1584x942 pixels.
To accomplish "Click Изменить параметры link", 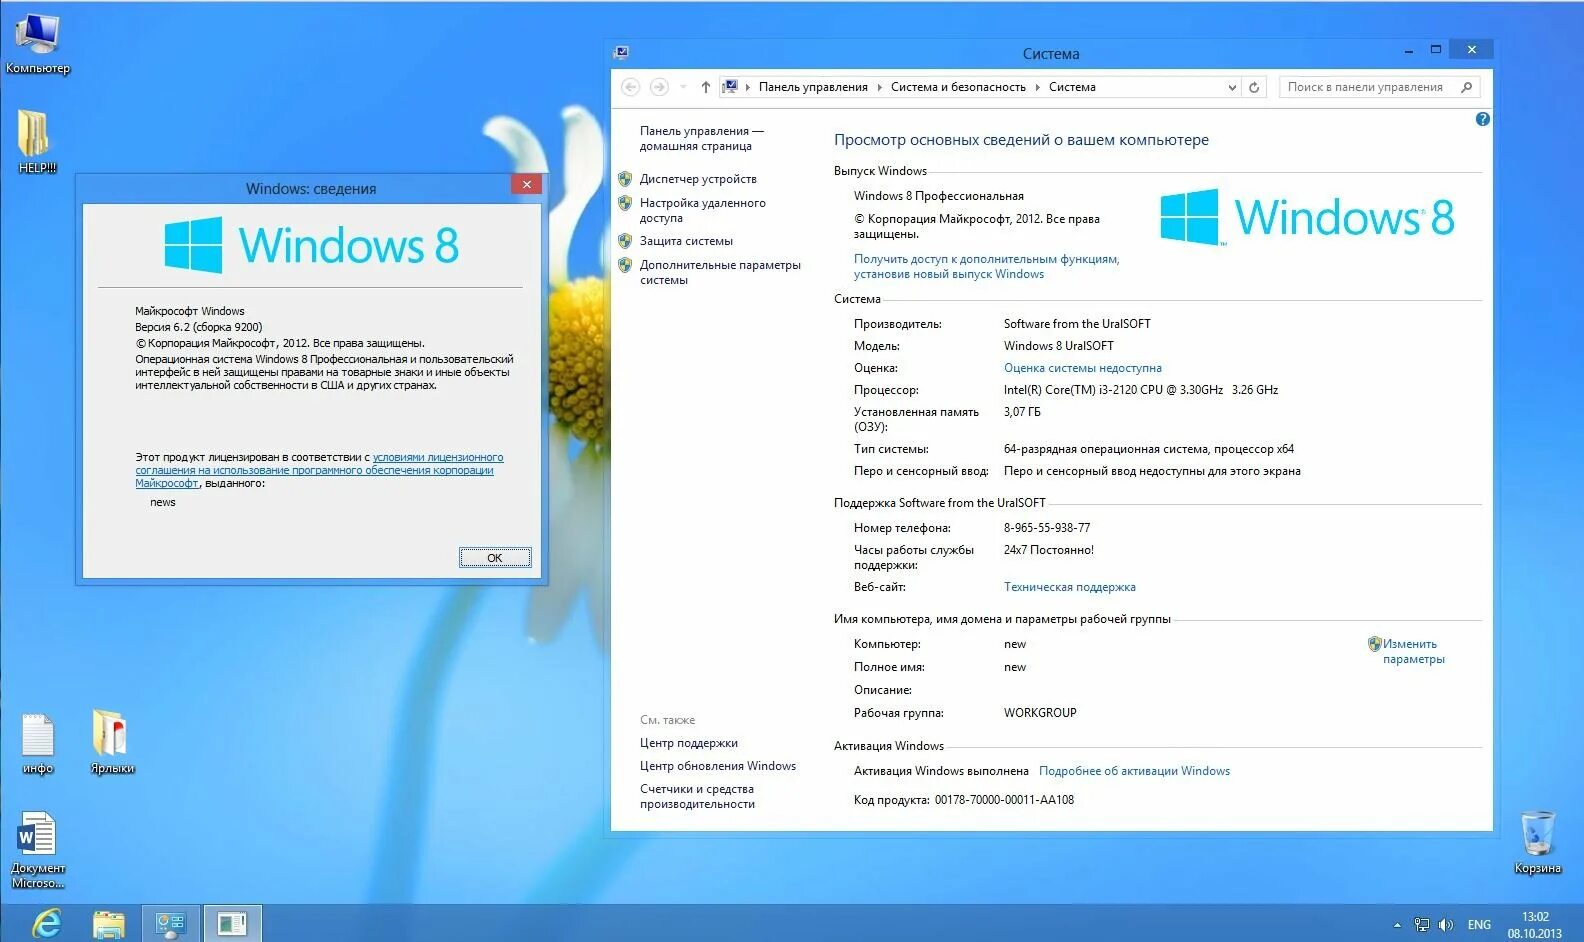I will pyautogui.click(x=1413, y=651).
